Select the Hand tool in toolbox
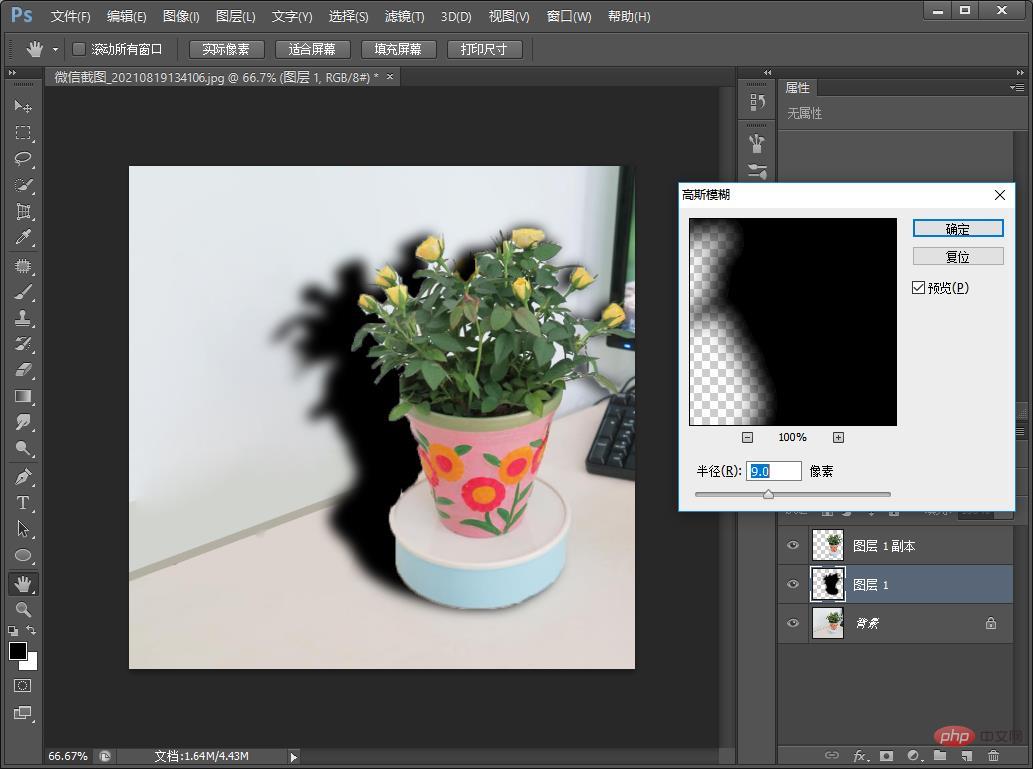The image size is (1033, 769). point(23,583)
